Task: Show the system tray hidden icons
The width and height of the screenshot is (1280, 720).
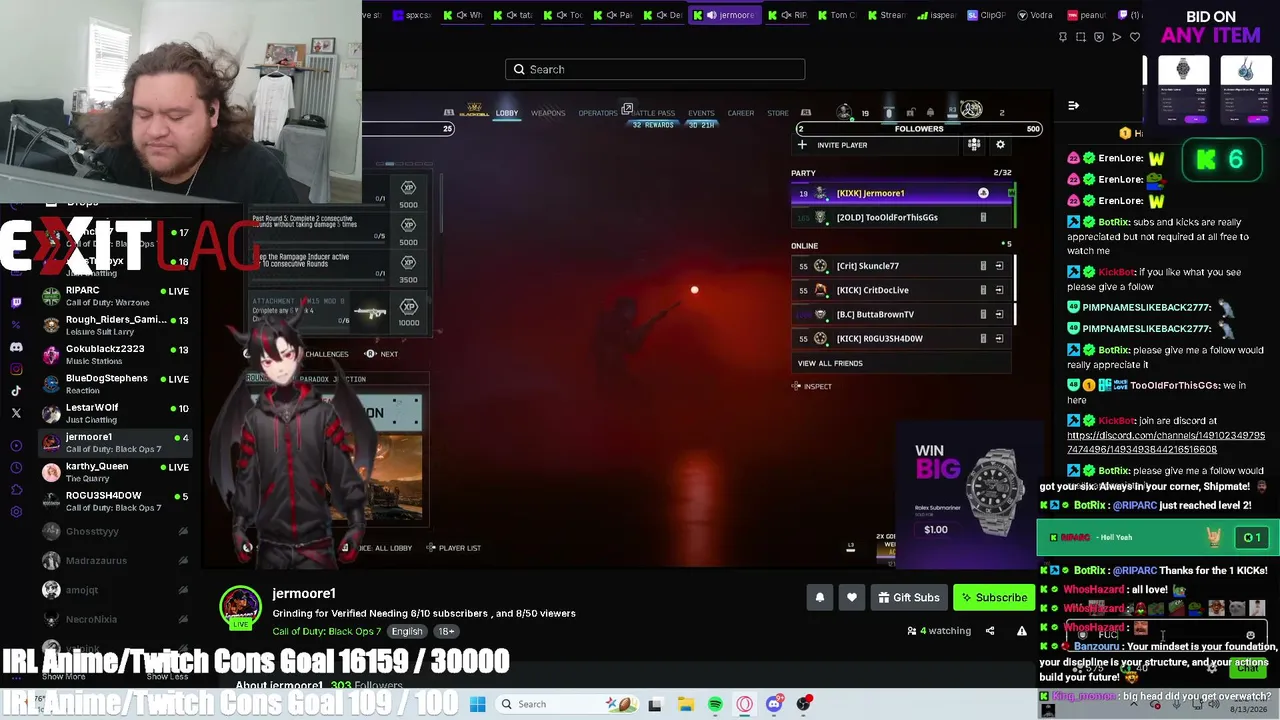Action: click(1133, 704)
